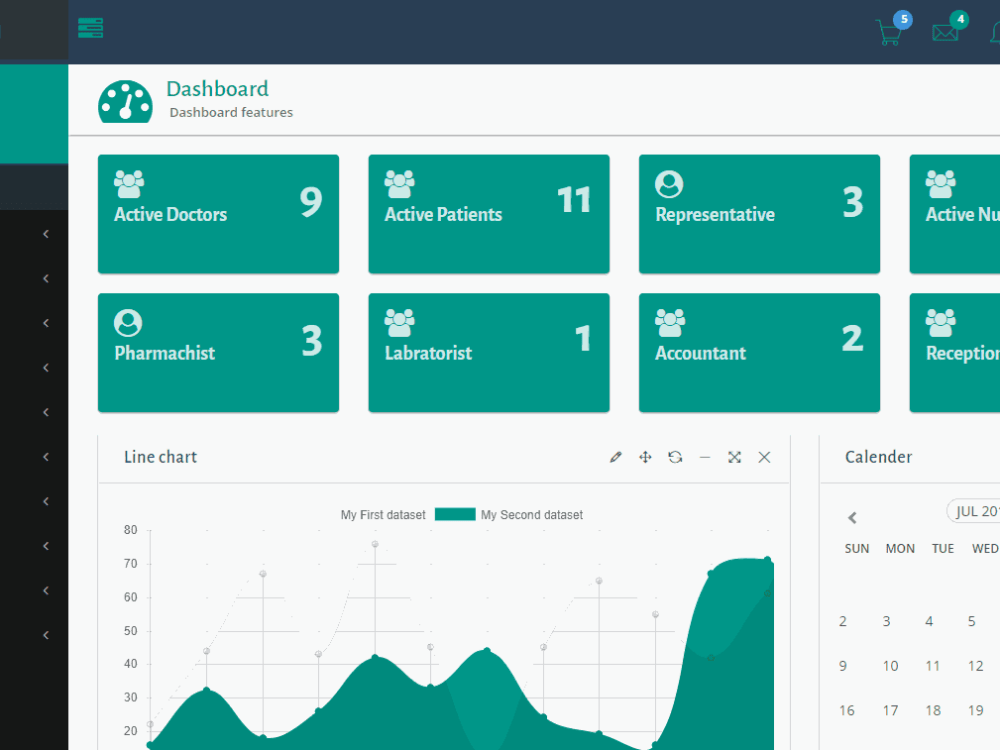The height and width of the screenshot is (750, 1000).
Task: Open the shopping cart icon showing 5 items
Action: (890, 31)
